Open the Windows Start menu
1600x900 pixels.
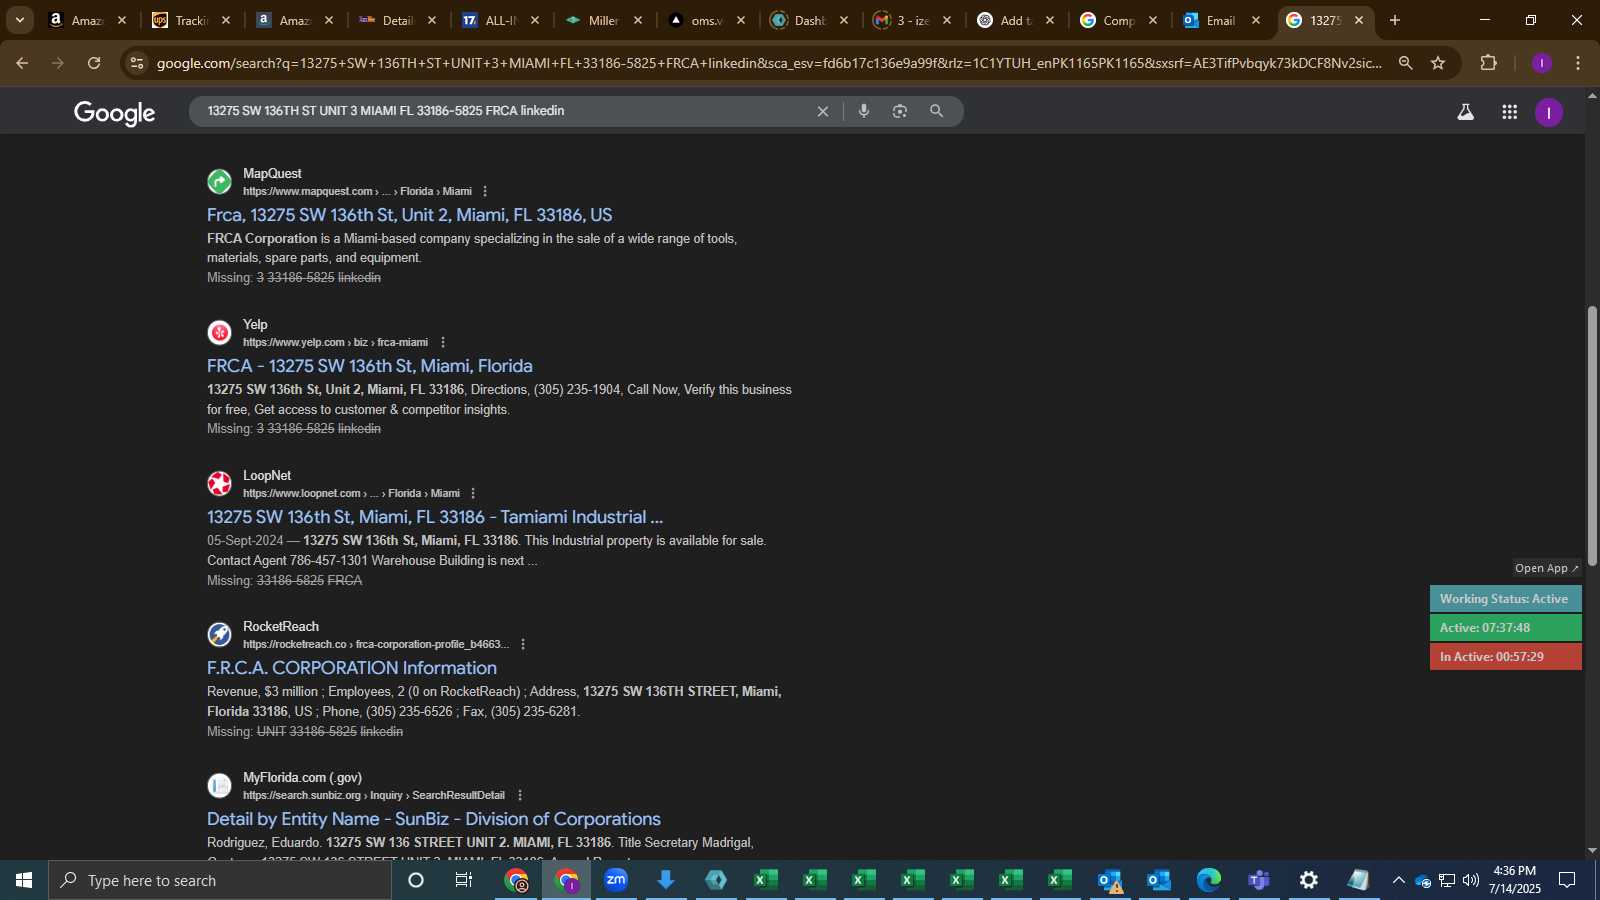click(24, 880)
